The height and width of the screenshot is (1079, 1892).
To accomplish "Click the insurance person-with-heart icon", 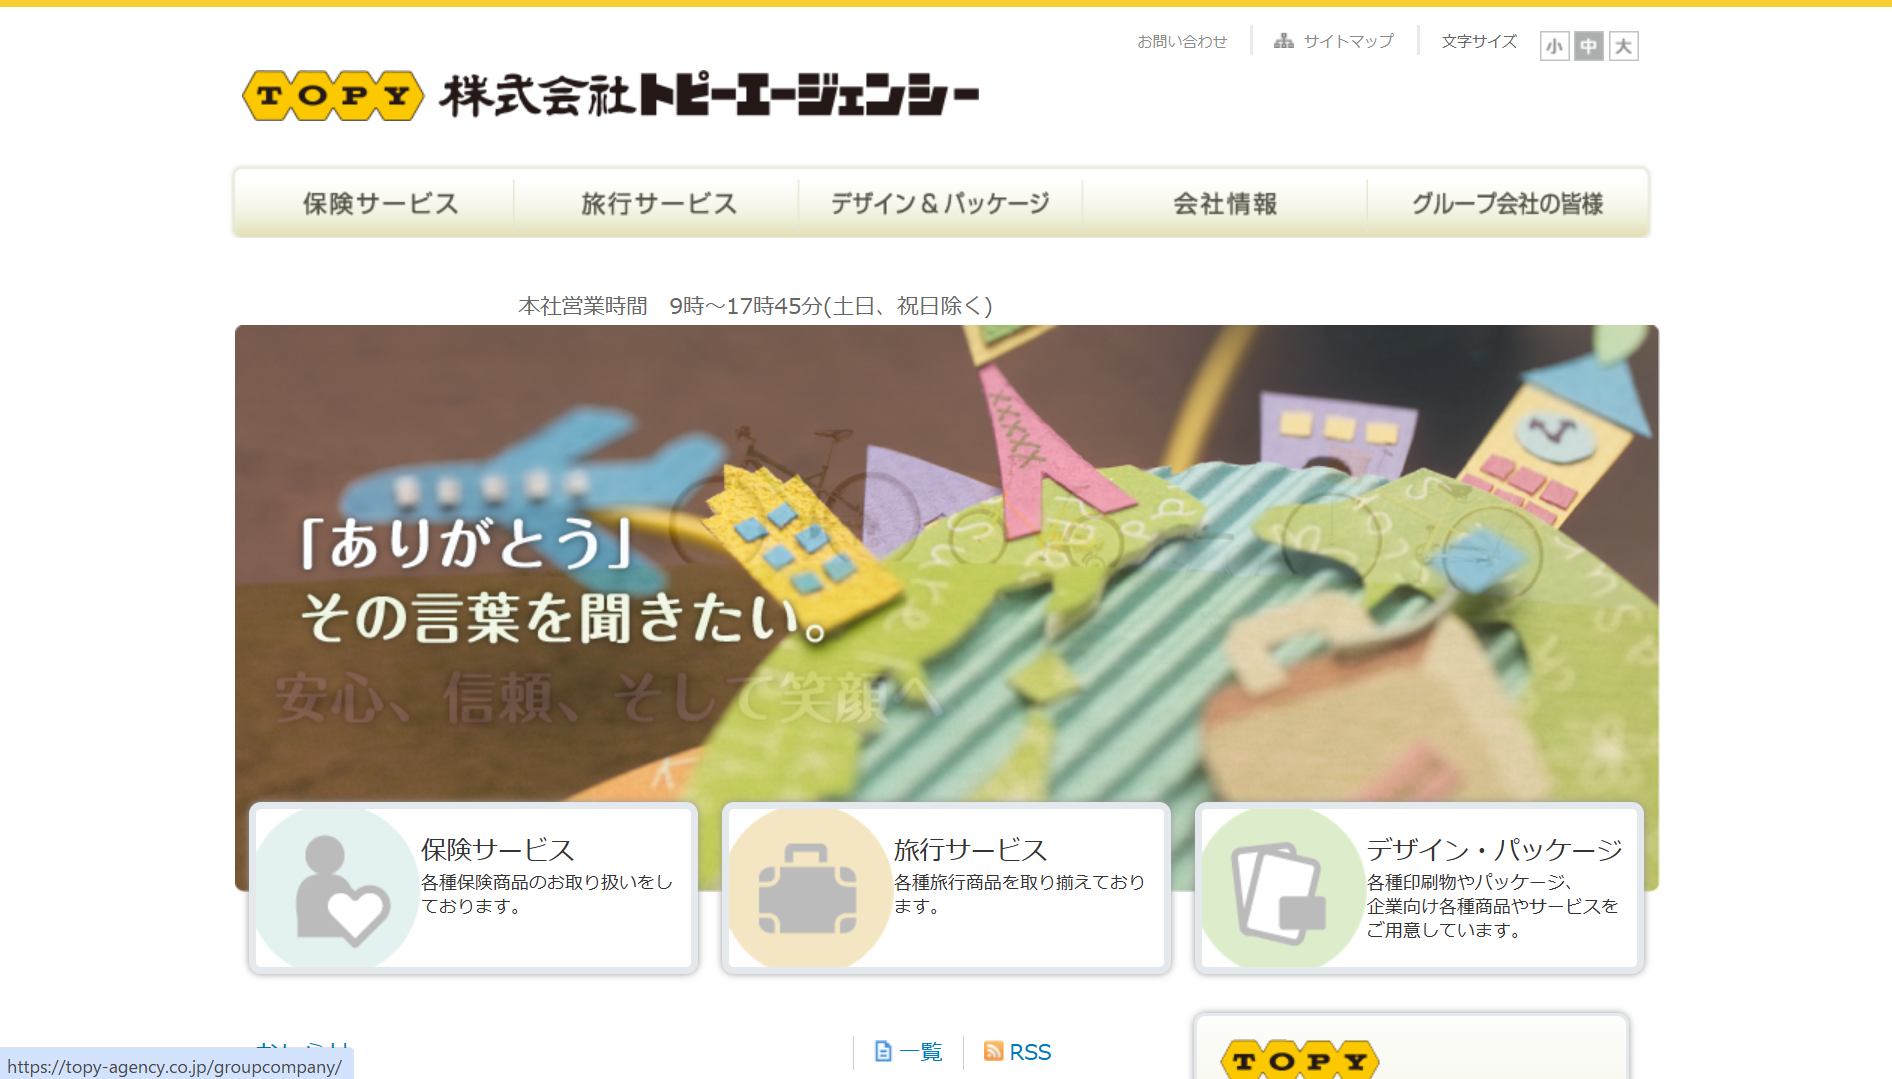I will pyautogui.click(x=338, y=889).
